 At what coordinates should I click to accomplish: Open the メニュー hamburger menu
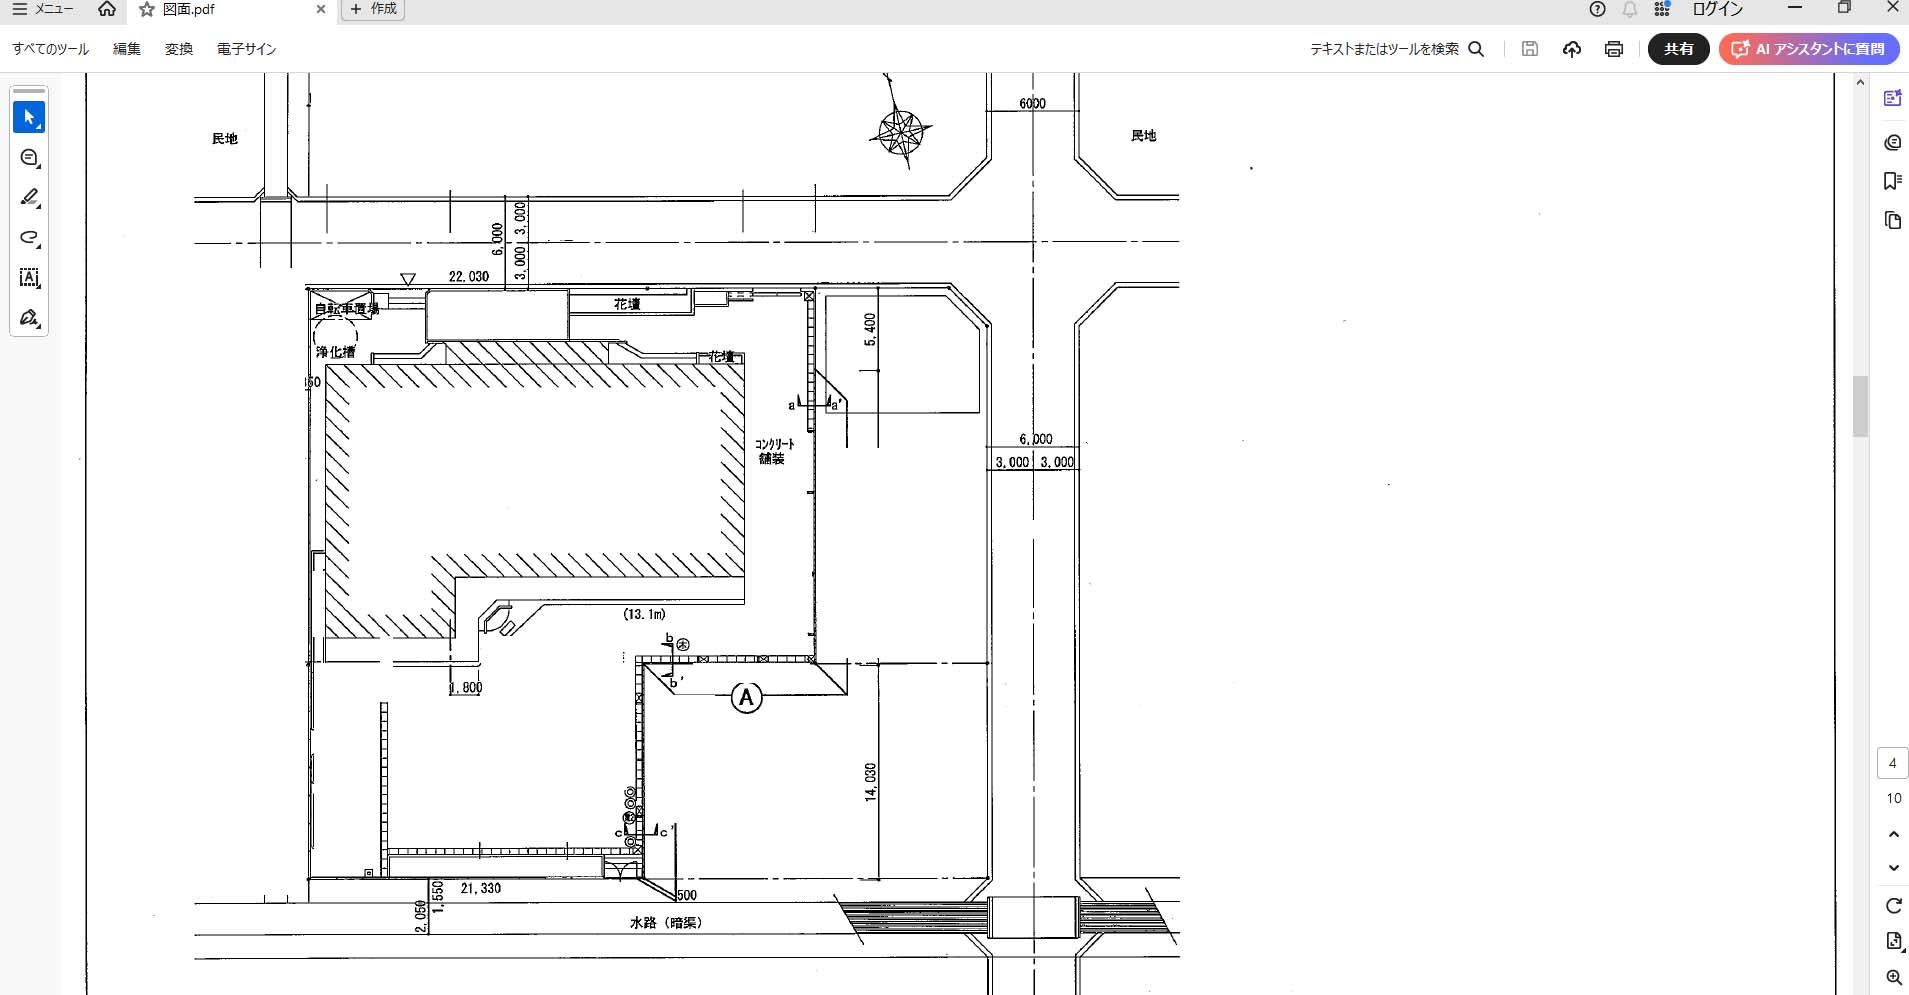(42, 9)
